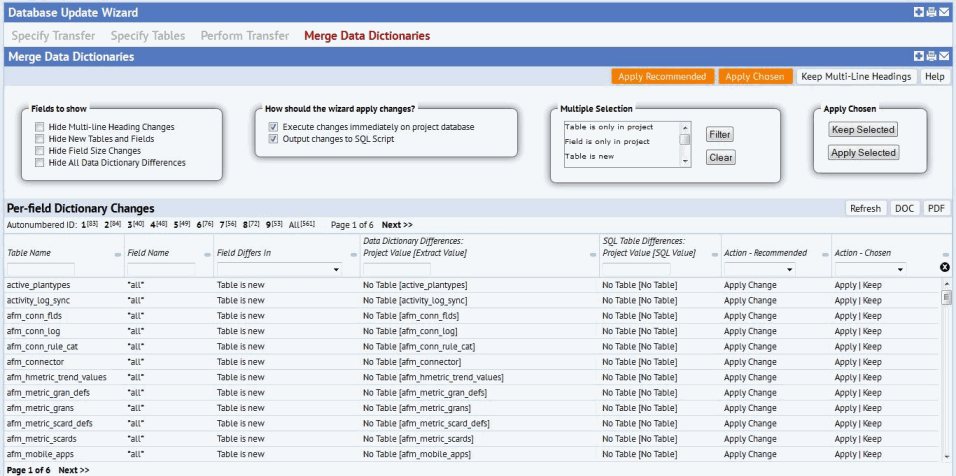Image resolution: width=956 pixels, height=476 pixels.
Task: Open the Field Differs In filter dropdown
Action: pos(279,269)
